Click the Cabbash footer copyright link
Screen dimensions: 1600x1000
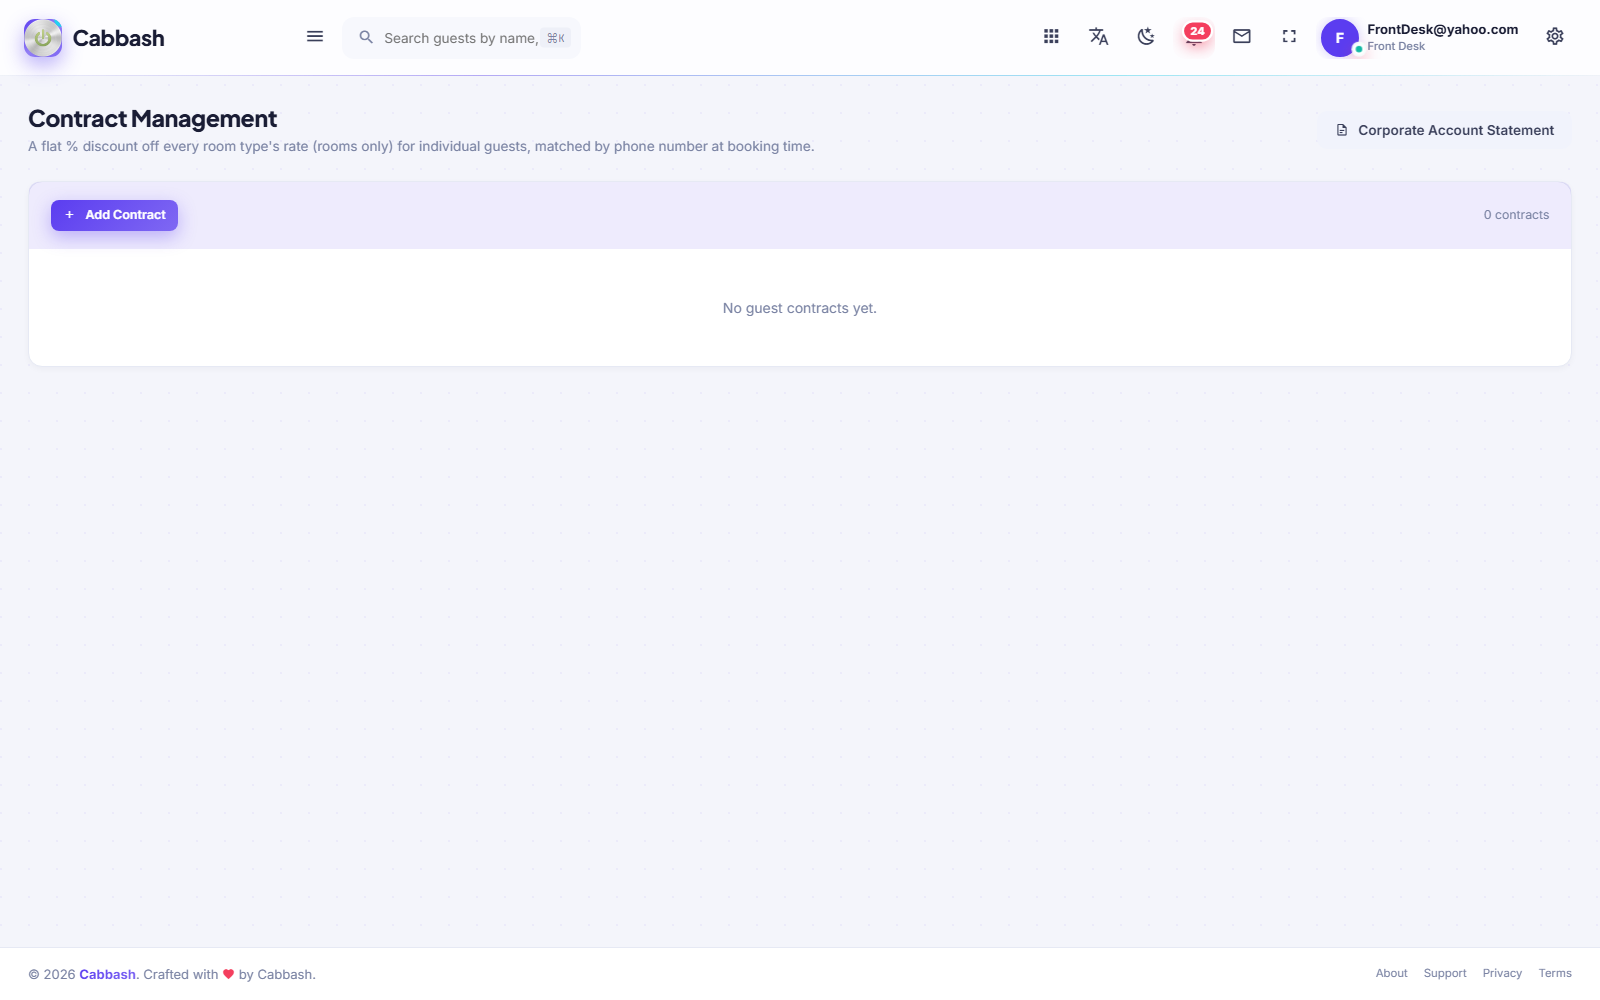107,974
